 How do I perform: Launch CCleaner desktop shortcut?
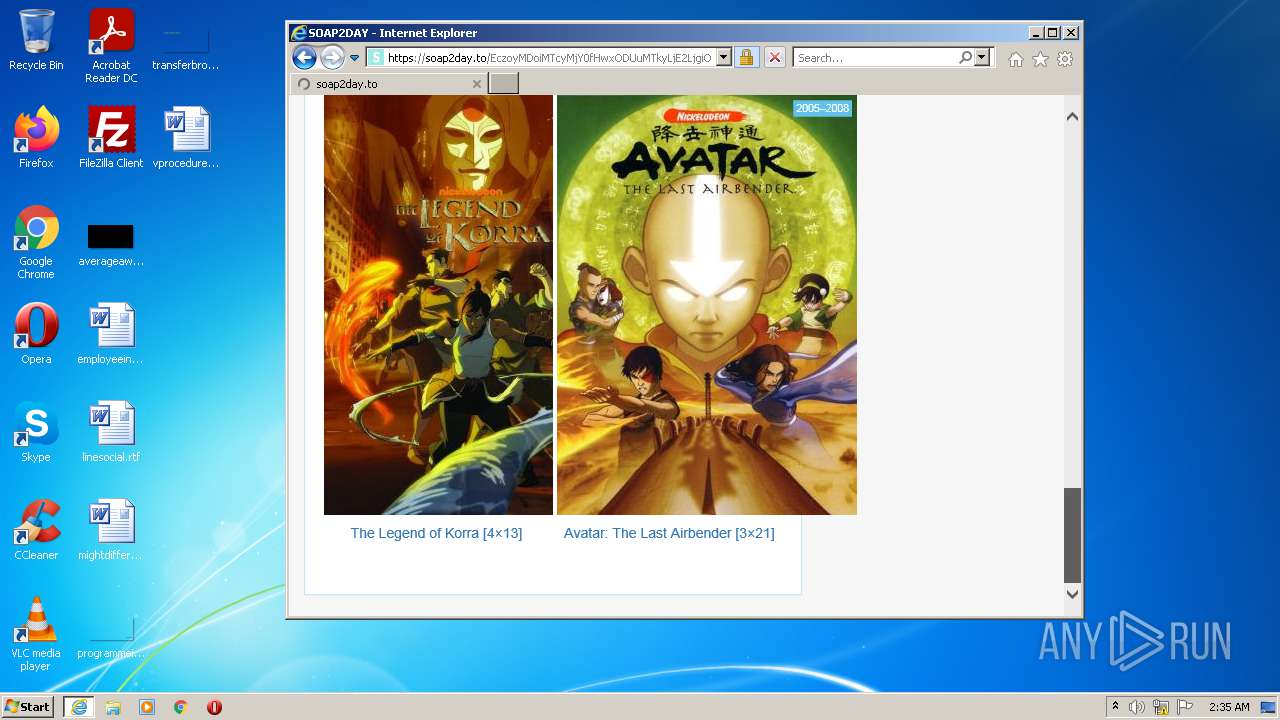click(36, 530)
